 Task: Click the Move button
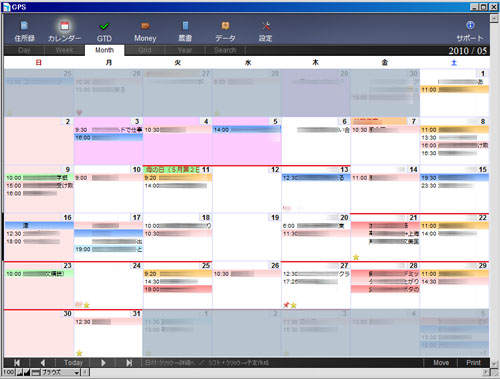441,363
